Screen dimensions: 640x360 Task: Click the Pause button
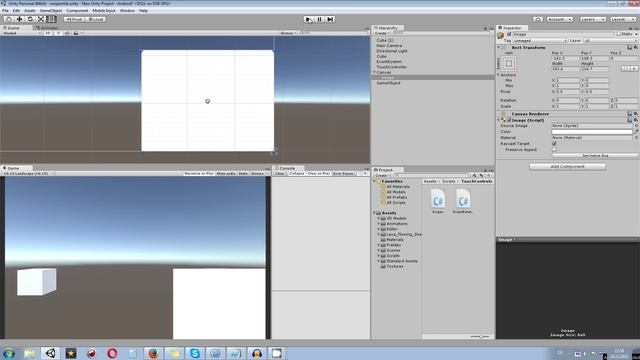[320, 19]
